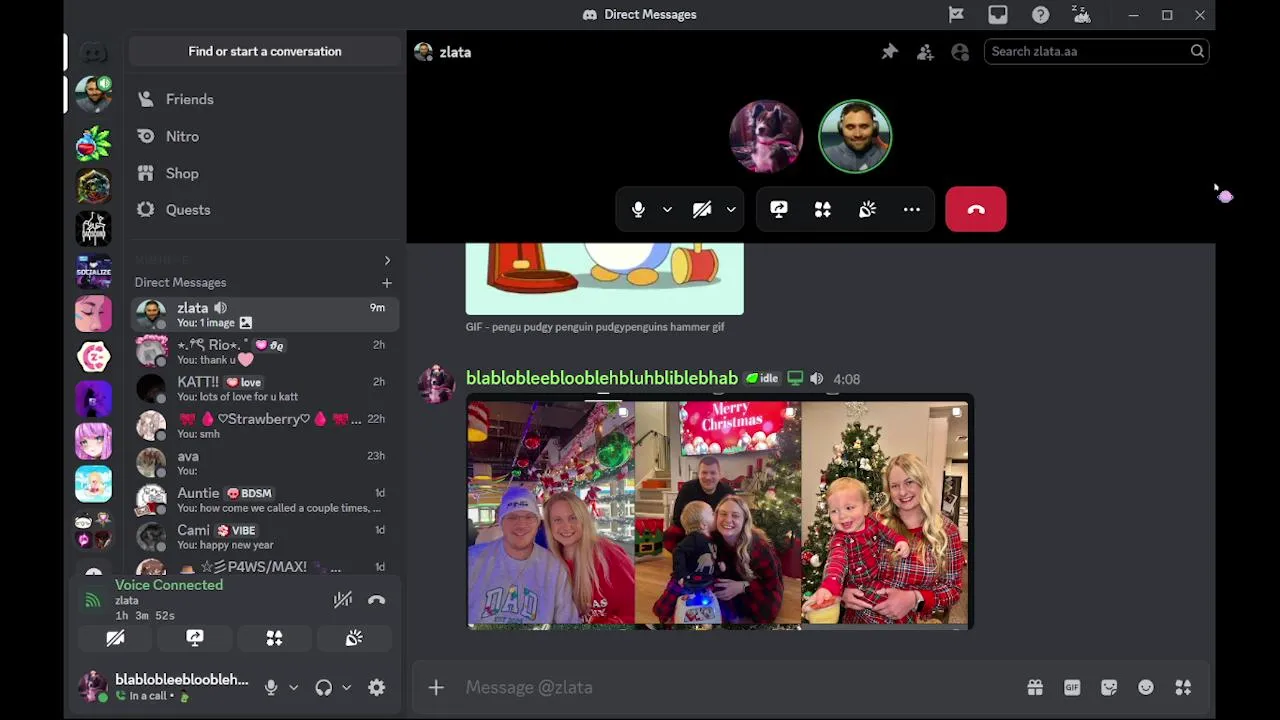
Task: Open activities from voice panel
Action: (x=274, y=638)
